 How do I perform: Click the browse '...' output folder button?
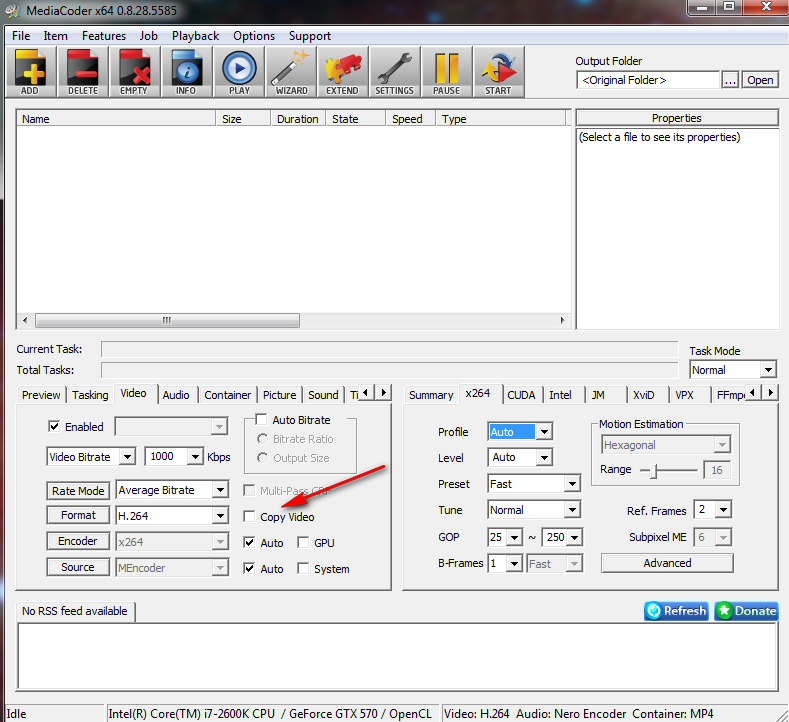coord(730,80)
